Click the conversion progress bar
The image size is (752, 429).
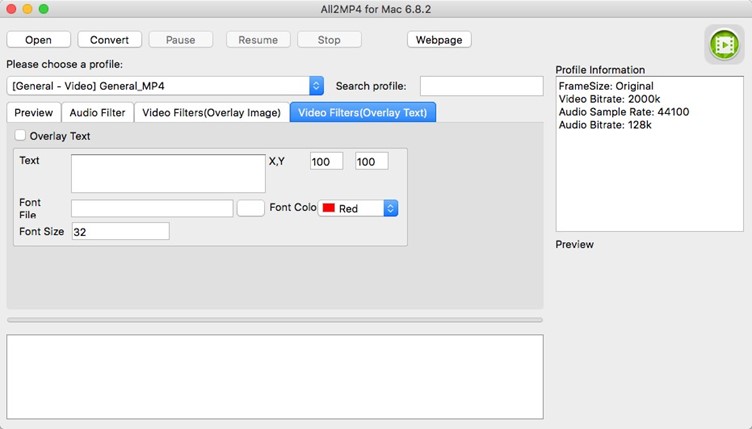pos(275,320)
